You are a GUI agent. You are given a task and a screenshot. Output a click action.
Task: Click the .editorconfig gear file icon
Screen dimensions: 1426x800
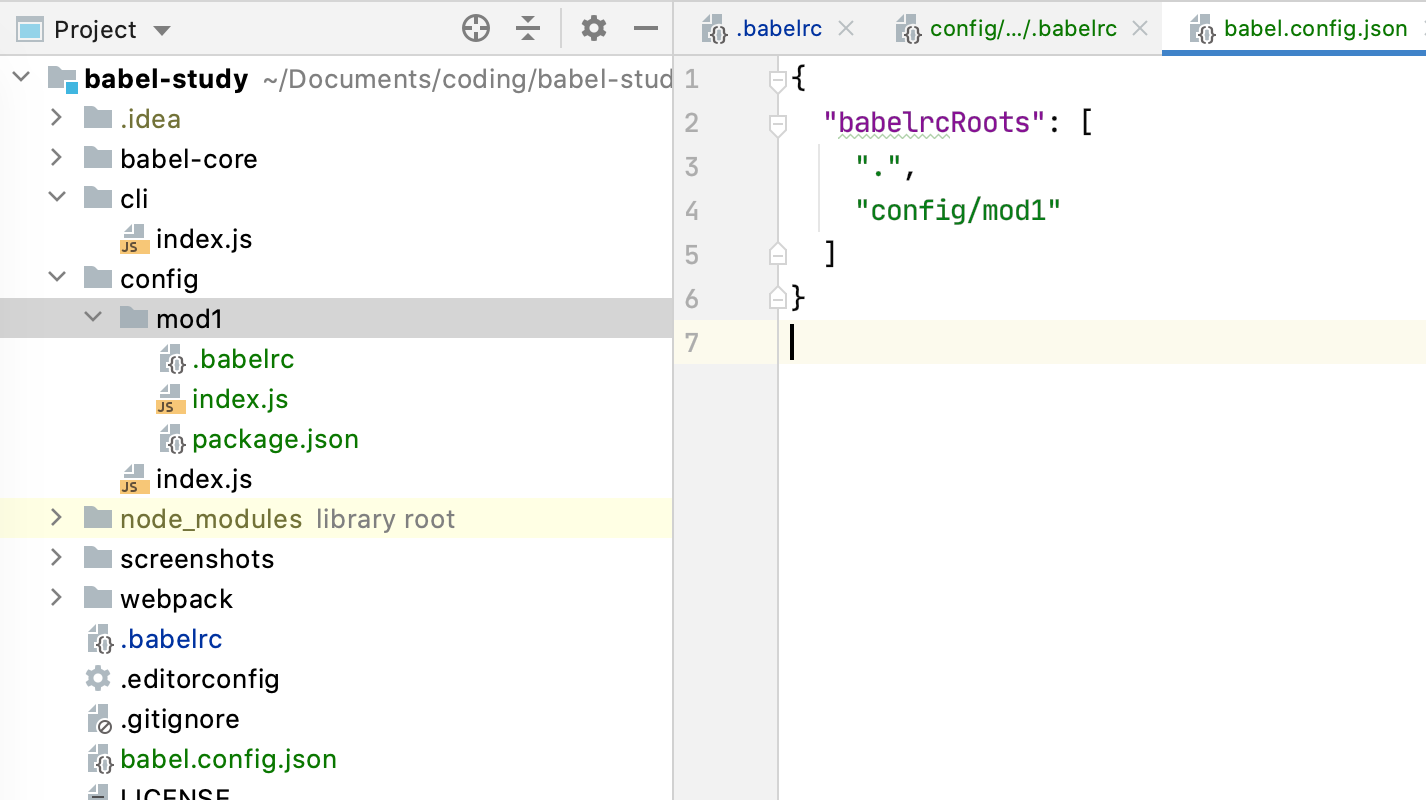(x=98, y=679)
